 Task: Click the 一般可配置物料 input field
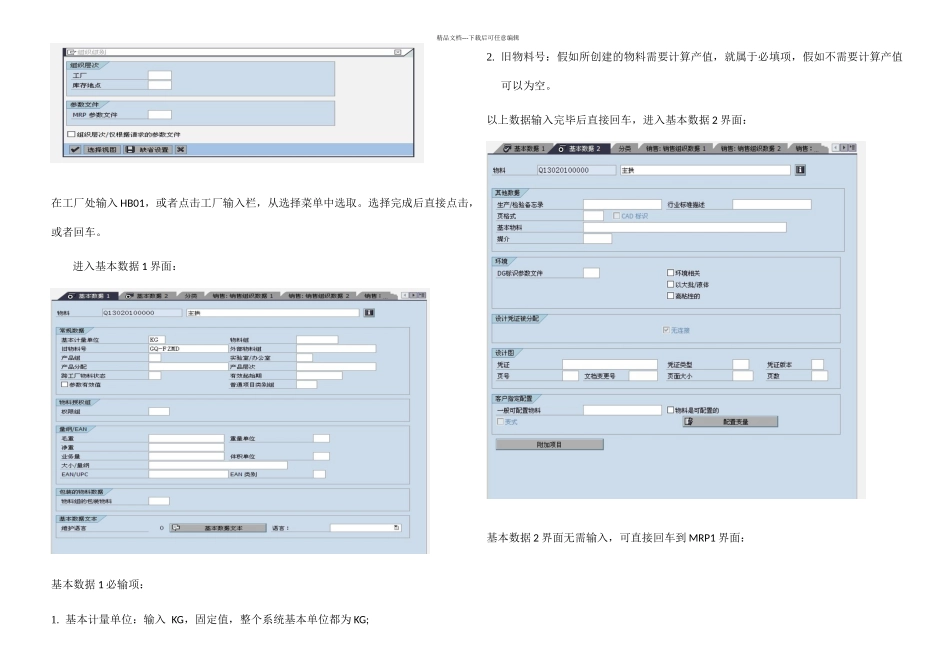point(622,410)
